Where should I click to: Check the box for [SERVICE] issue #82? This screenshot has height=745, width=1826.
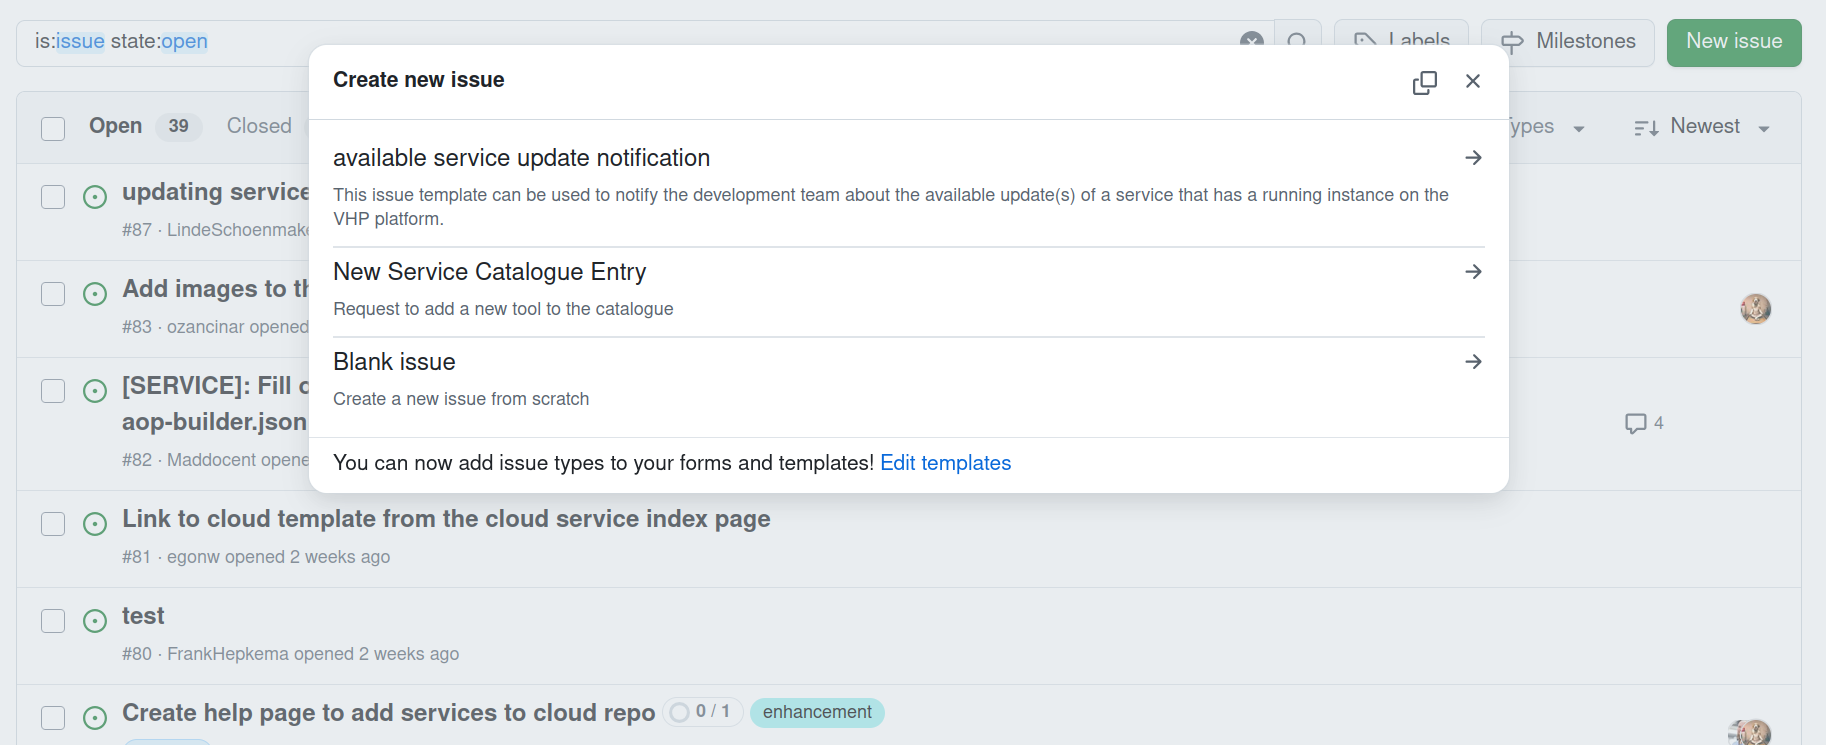pyautogui.click(x=53, y=390)
